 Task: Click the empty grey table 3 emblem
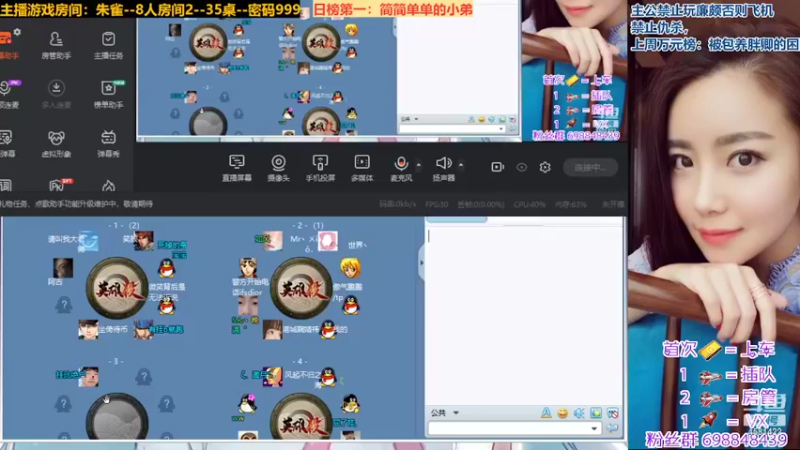(x=117, y=416)
